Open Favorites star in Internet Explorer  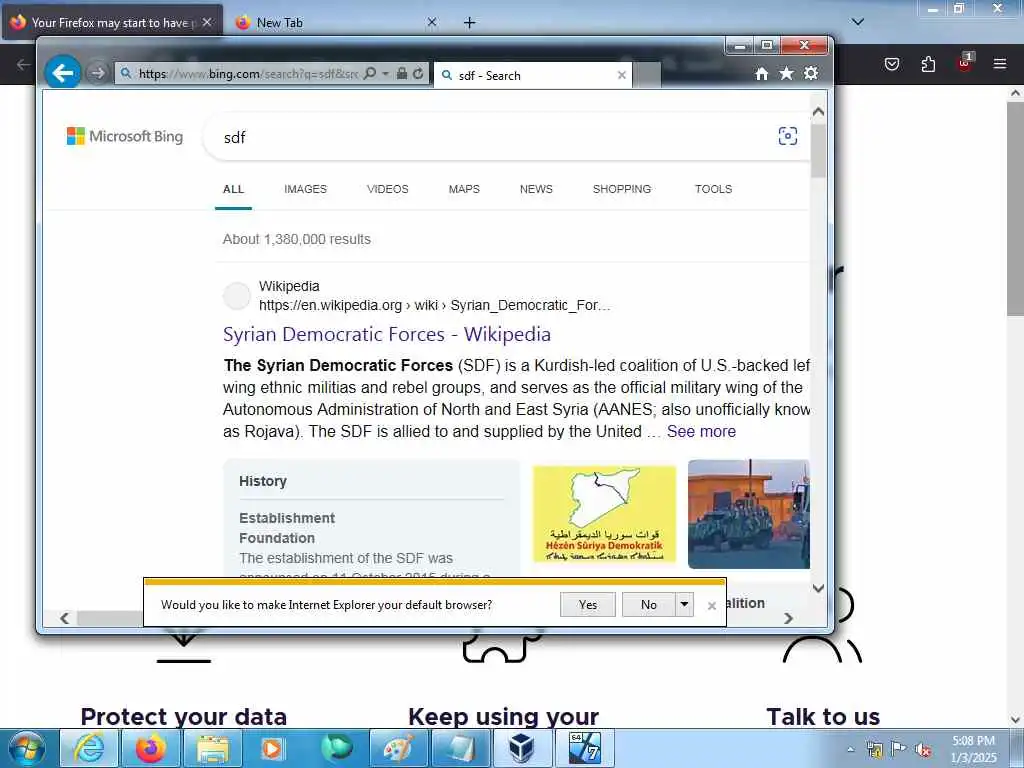tap(786, 73)
